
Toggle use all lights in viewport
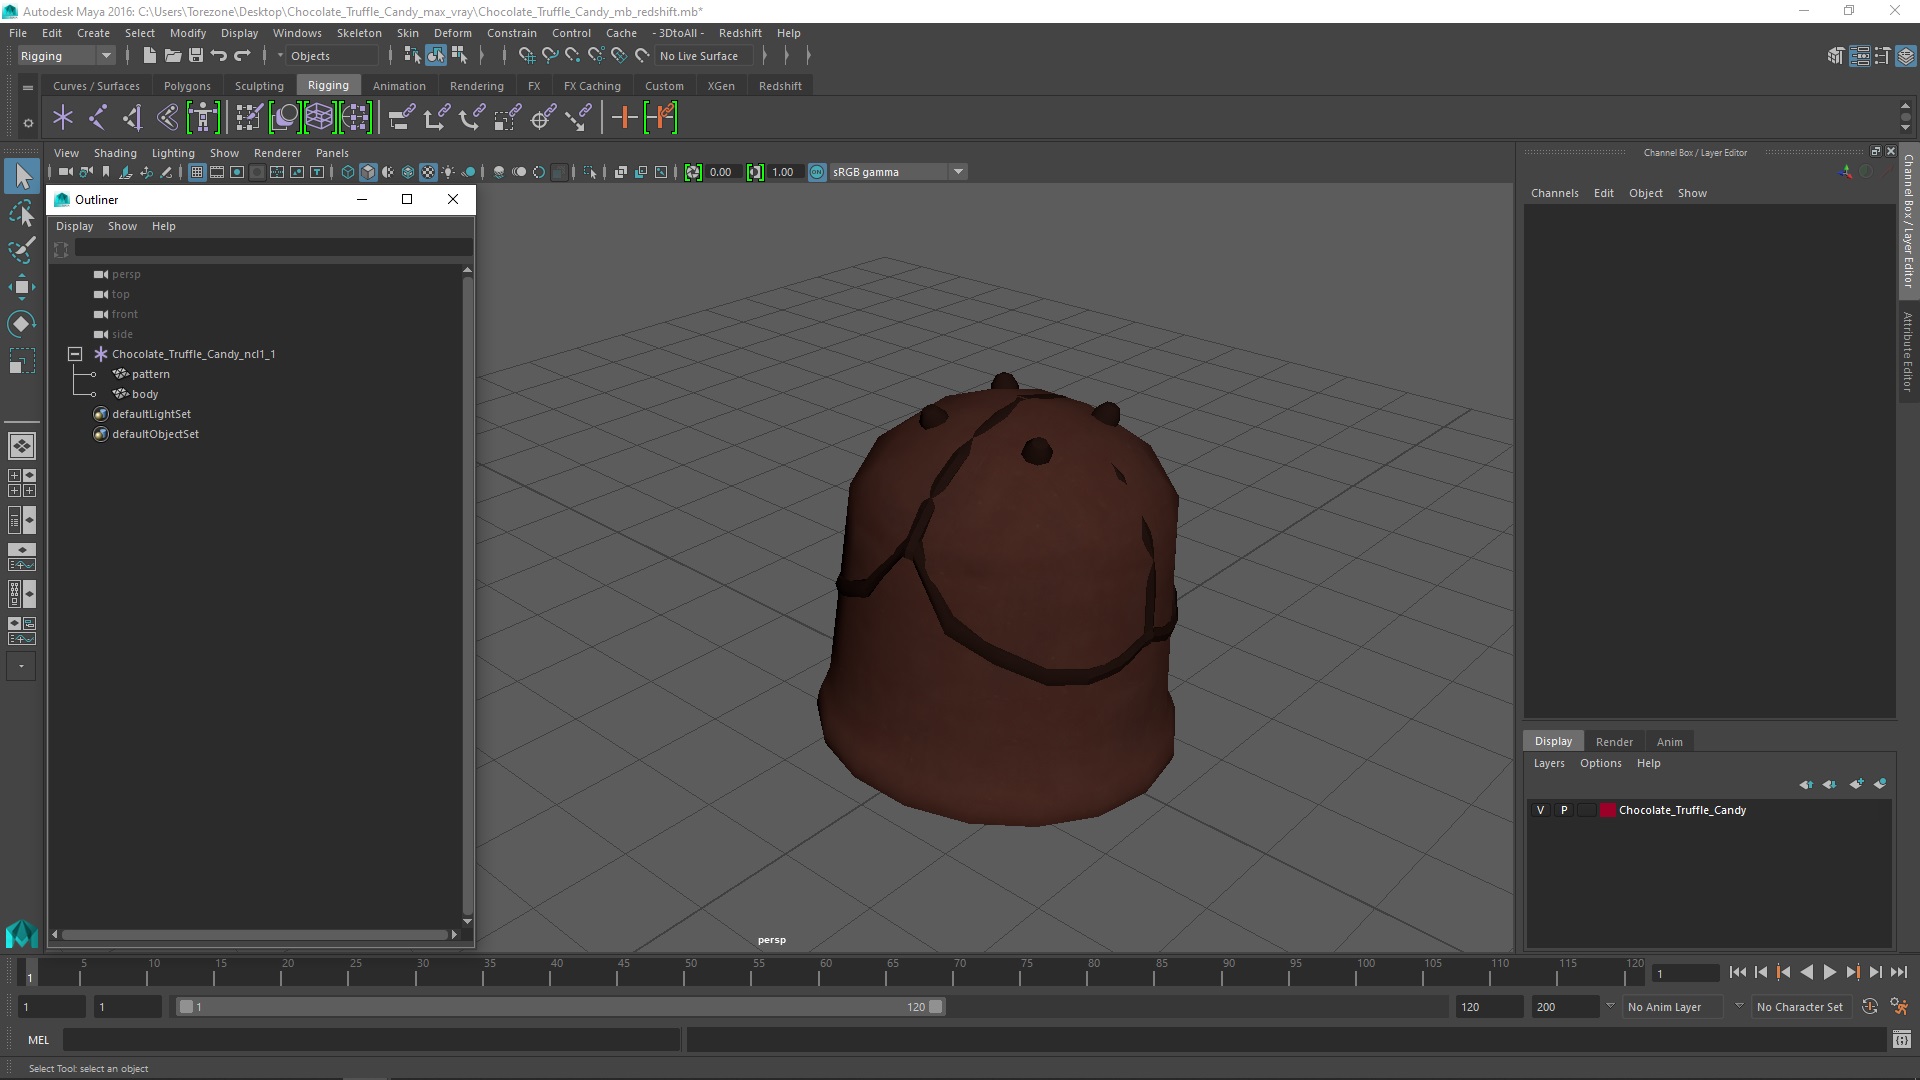click(448, 172)
